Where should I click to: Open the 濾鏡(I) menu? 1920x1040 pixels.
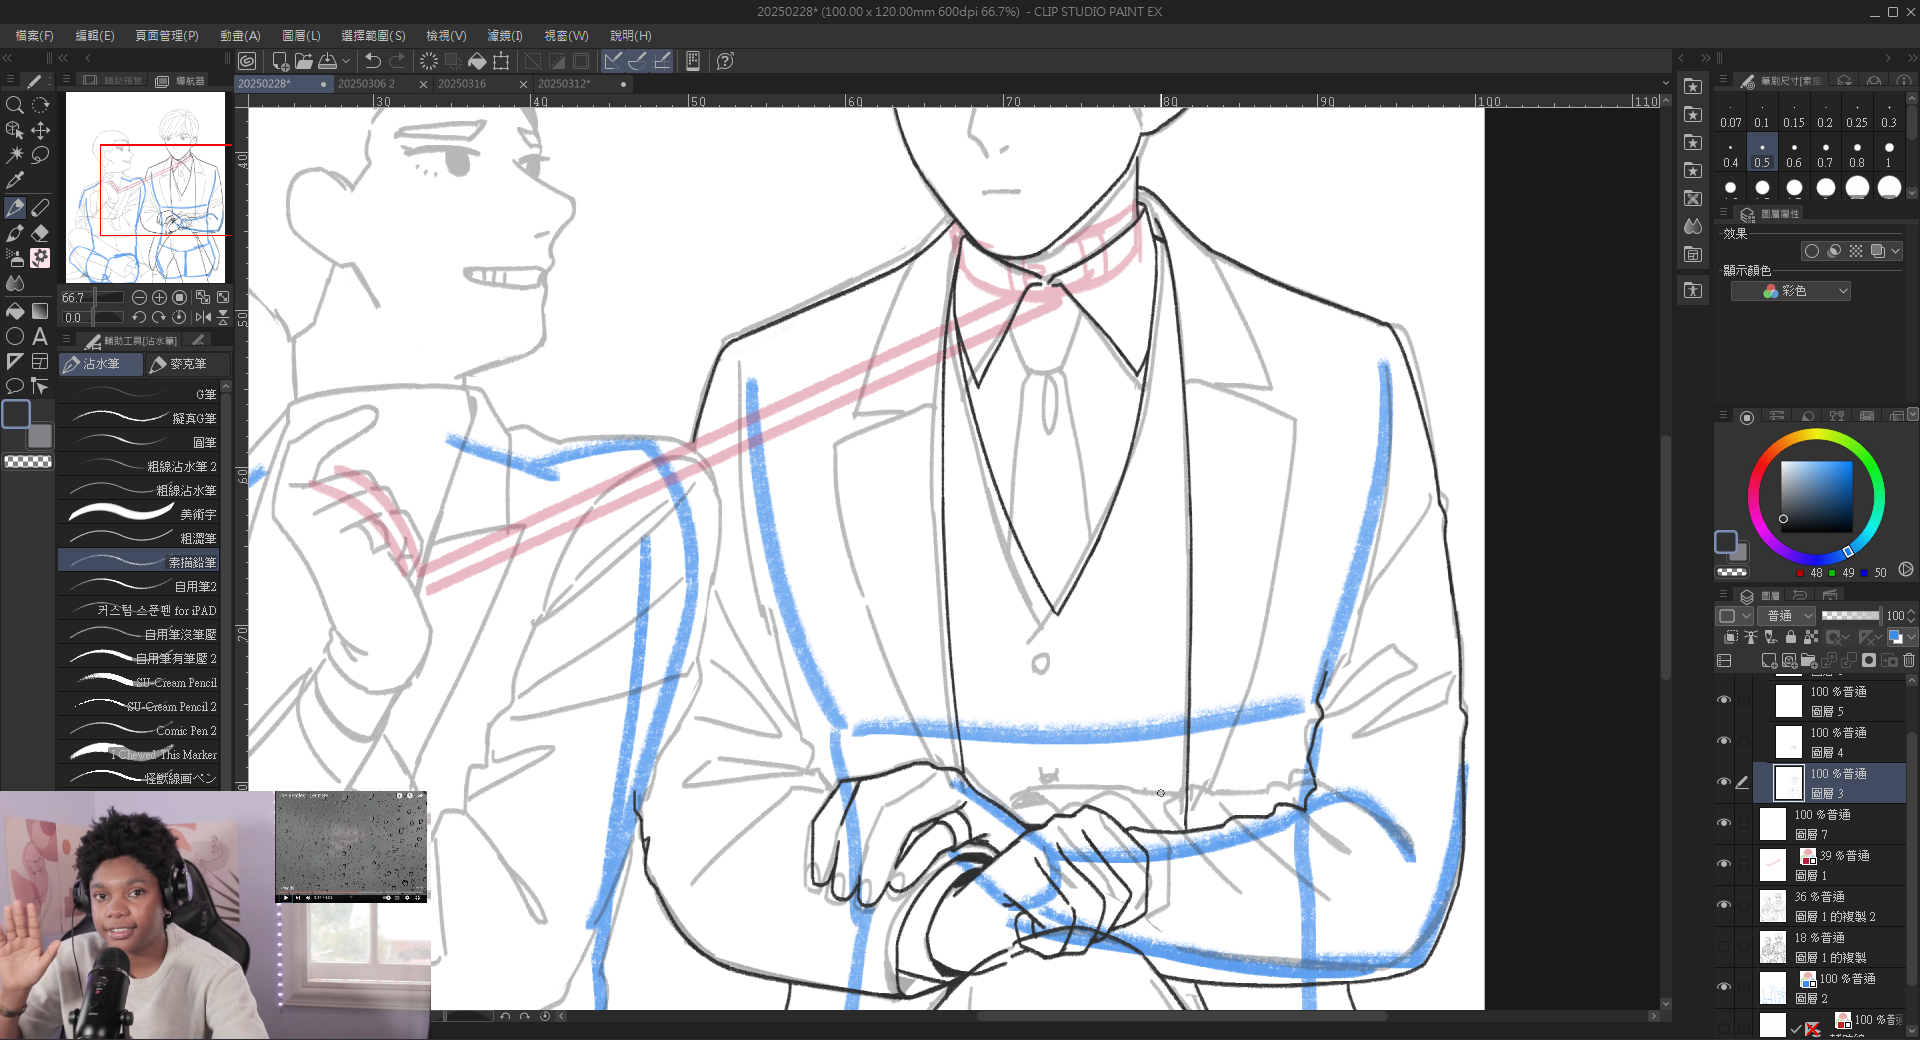(x=505, y=35)
